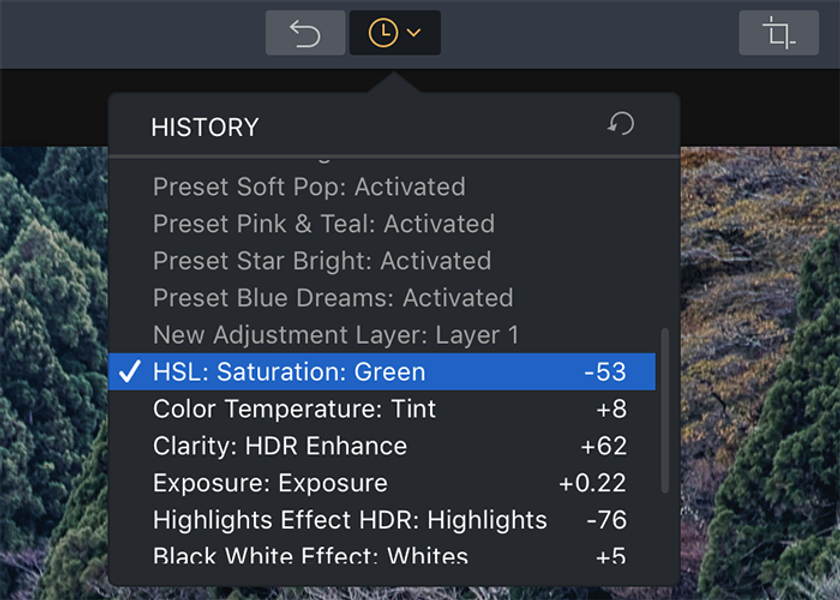Viewport: 840px width, 600px height.
Task: Click the HISTORY panel title
Action: (205, 128)
